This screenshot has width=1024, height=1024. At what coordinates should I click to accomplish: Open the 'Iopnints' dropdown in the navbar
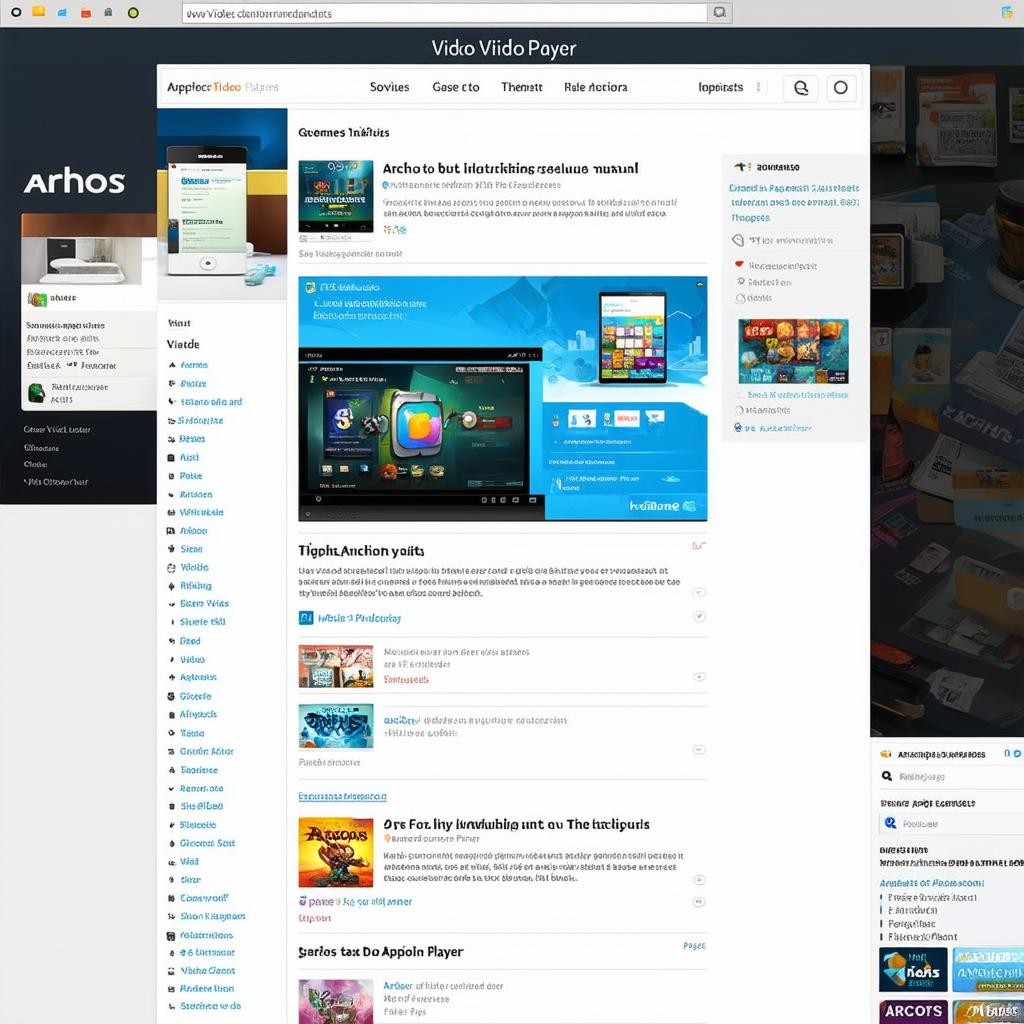coord(721,88)
